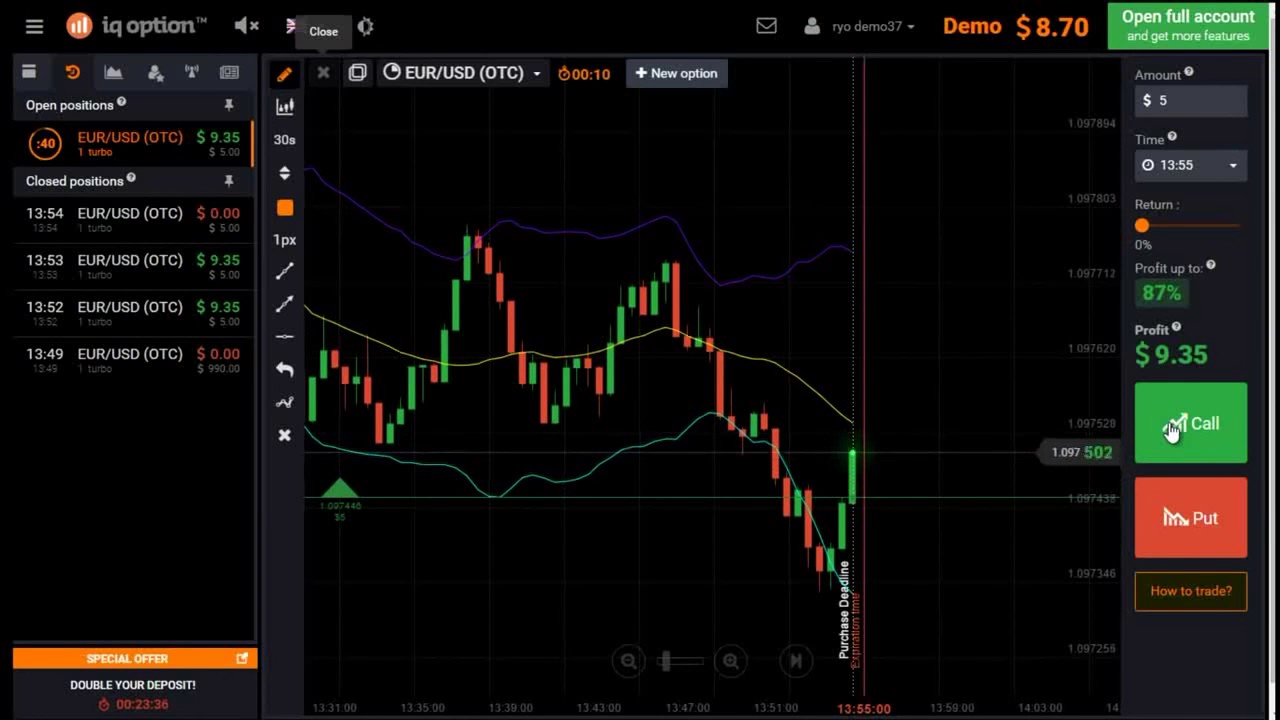This screenshot has width=1280, height=720.
Task: Open the messages envelope icon
Action: 766,26
